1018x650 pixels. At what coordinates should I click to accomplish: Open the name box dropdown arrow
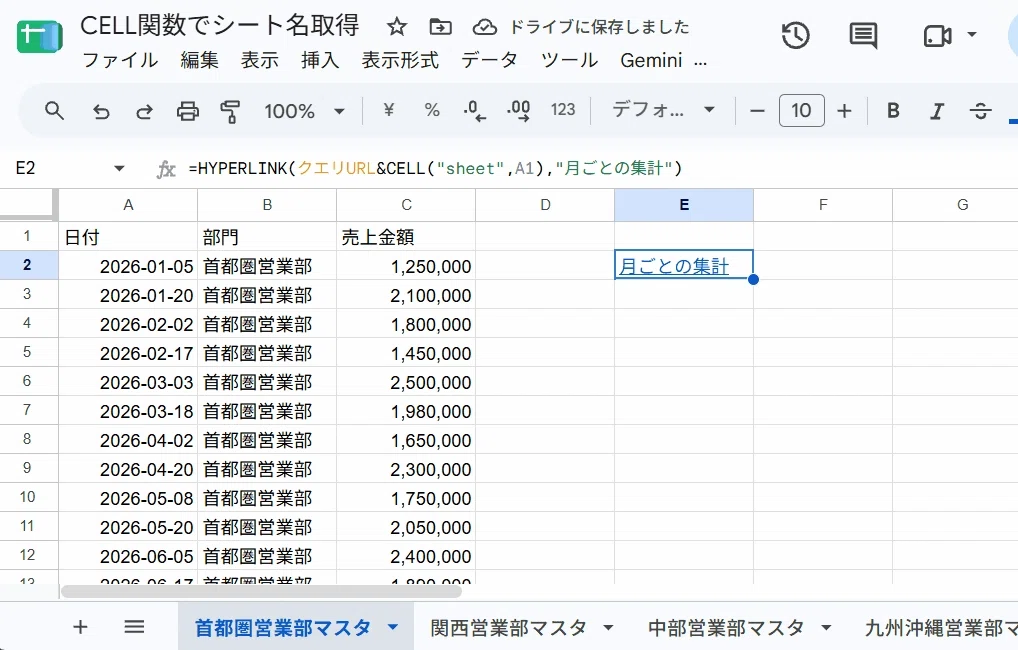coord(119,169)
